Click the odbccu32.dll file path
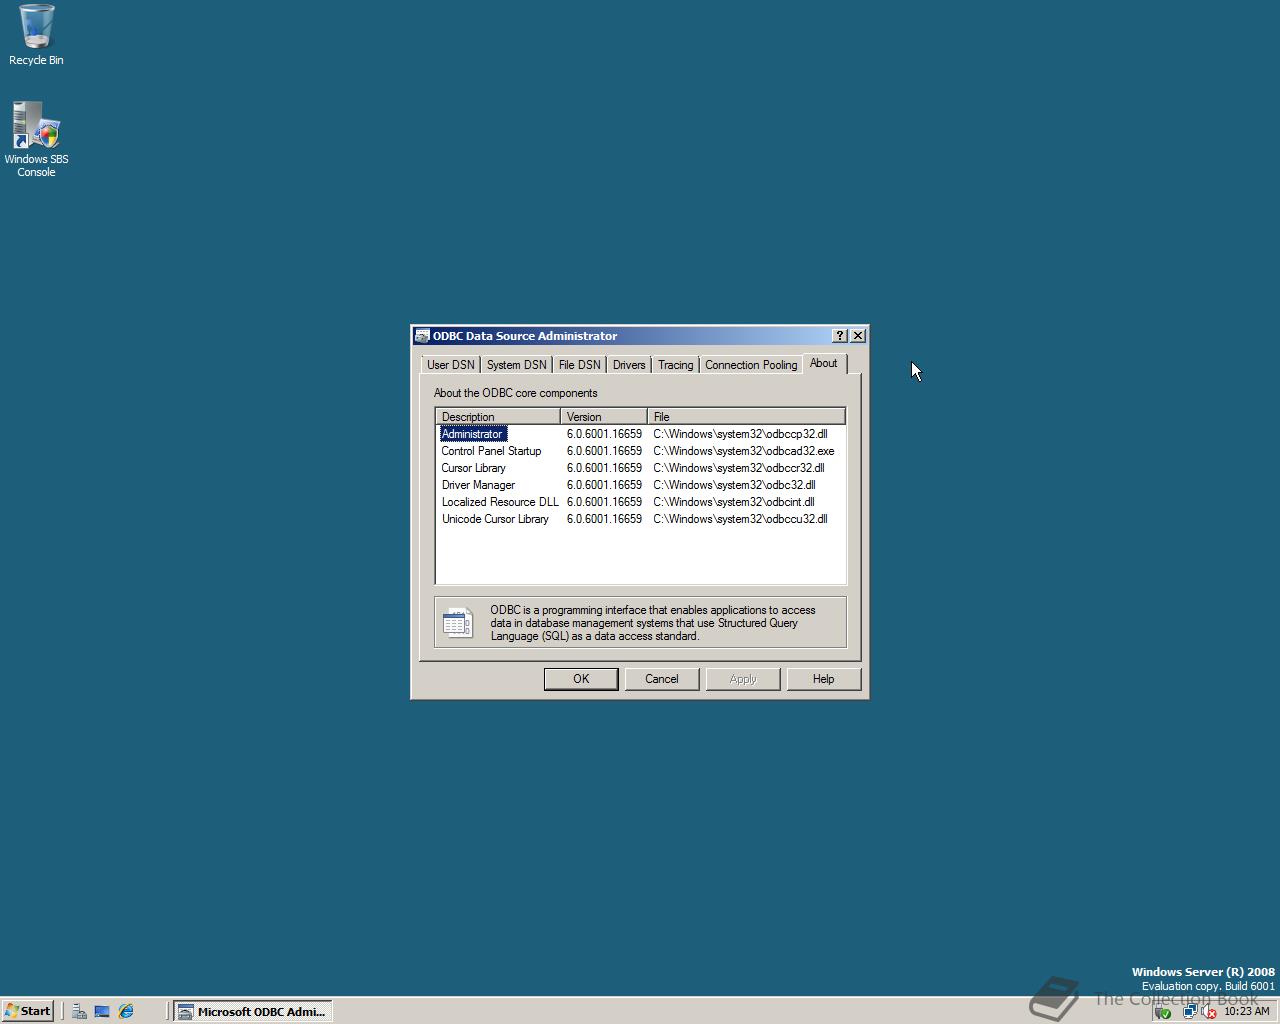1280x1024 pixels. [740, 519]
